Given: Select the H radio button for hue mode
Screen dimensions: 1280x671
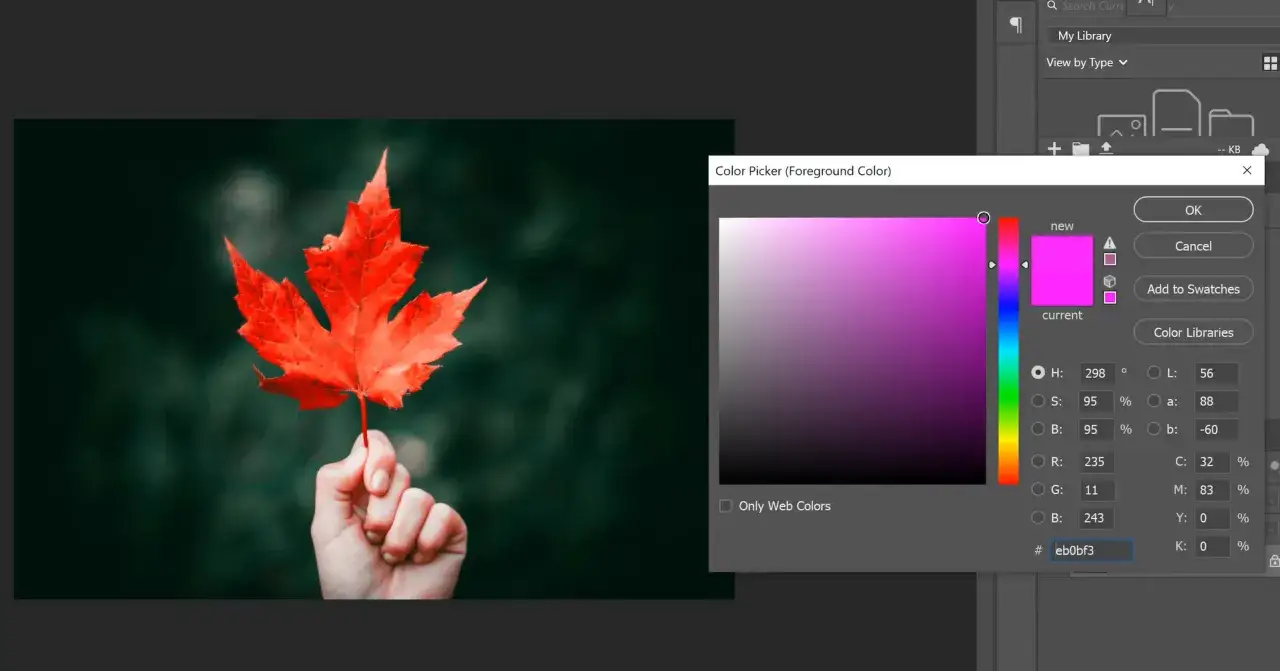Looking at the screenshot, I should point(1038,372).
